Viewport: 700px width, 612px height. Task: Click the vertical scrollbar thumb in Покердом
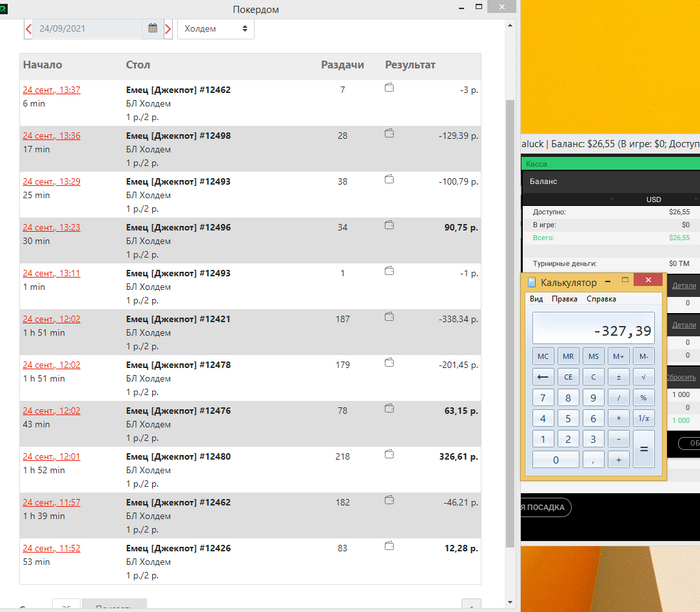[510, 323]
